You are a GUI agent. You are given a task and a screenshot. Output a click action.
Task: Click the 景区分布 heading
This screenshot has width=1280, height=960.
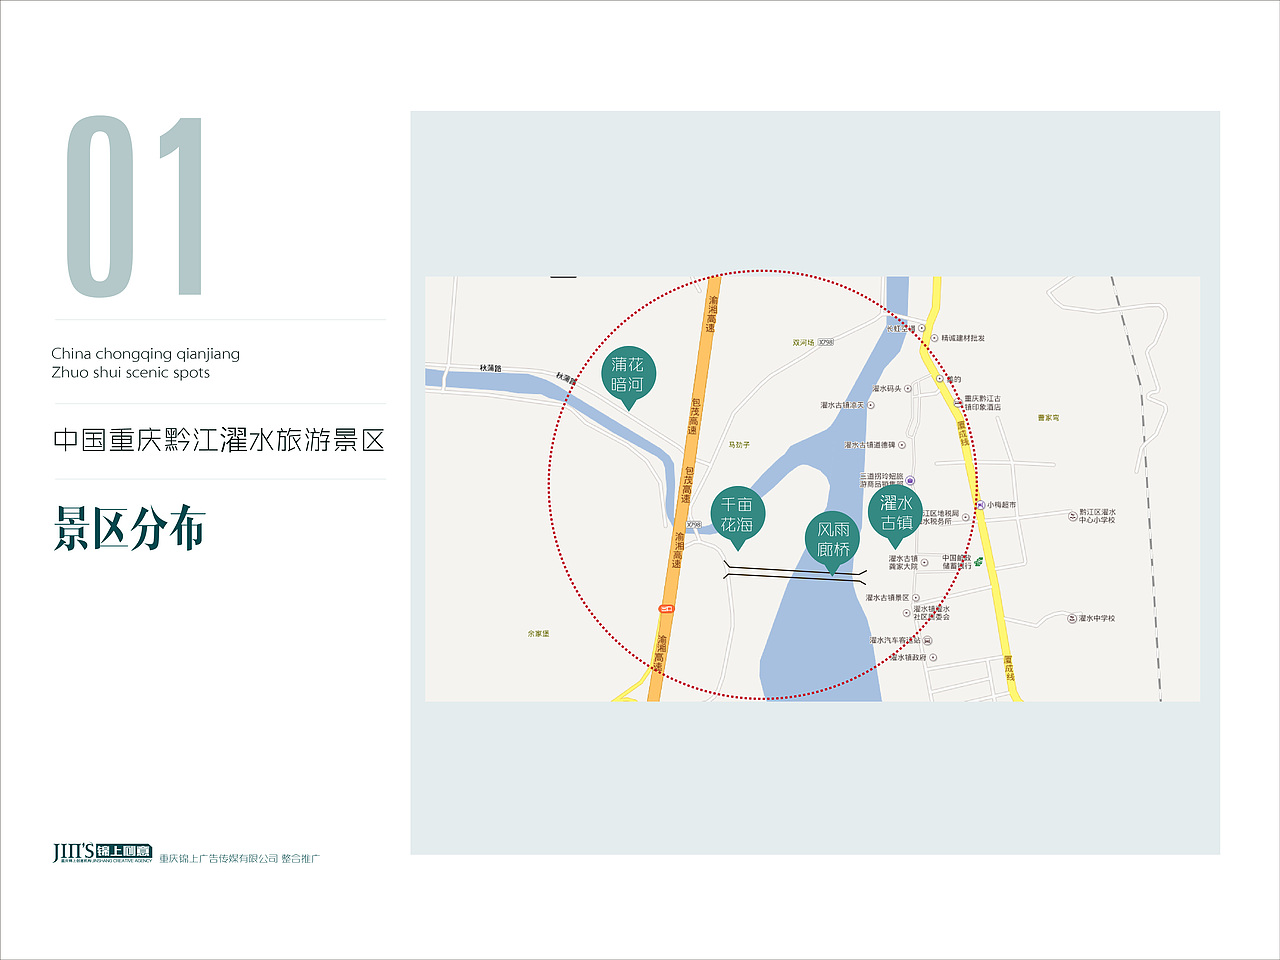[x=130, y=528]
